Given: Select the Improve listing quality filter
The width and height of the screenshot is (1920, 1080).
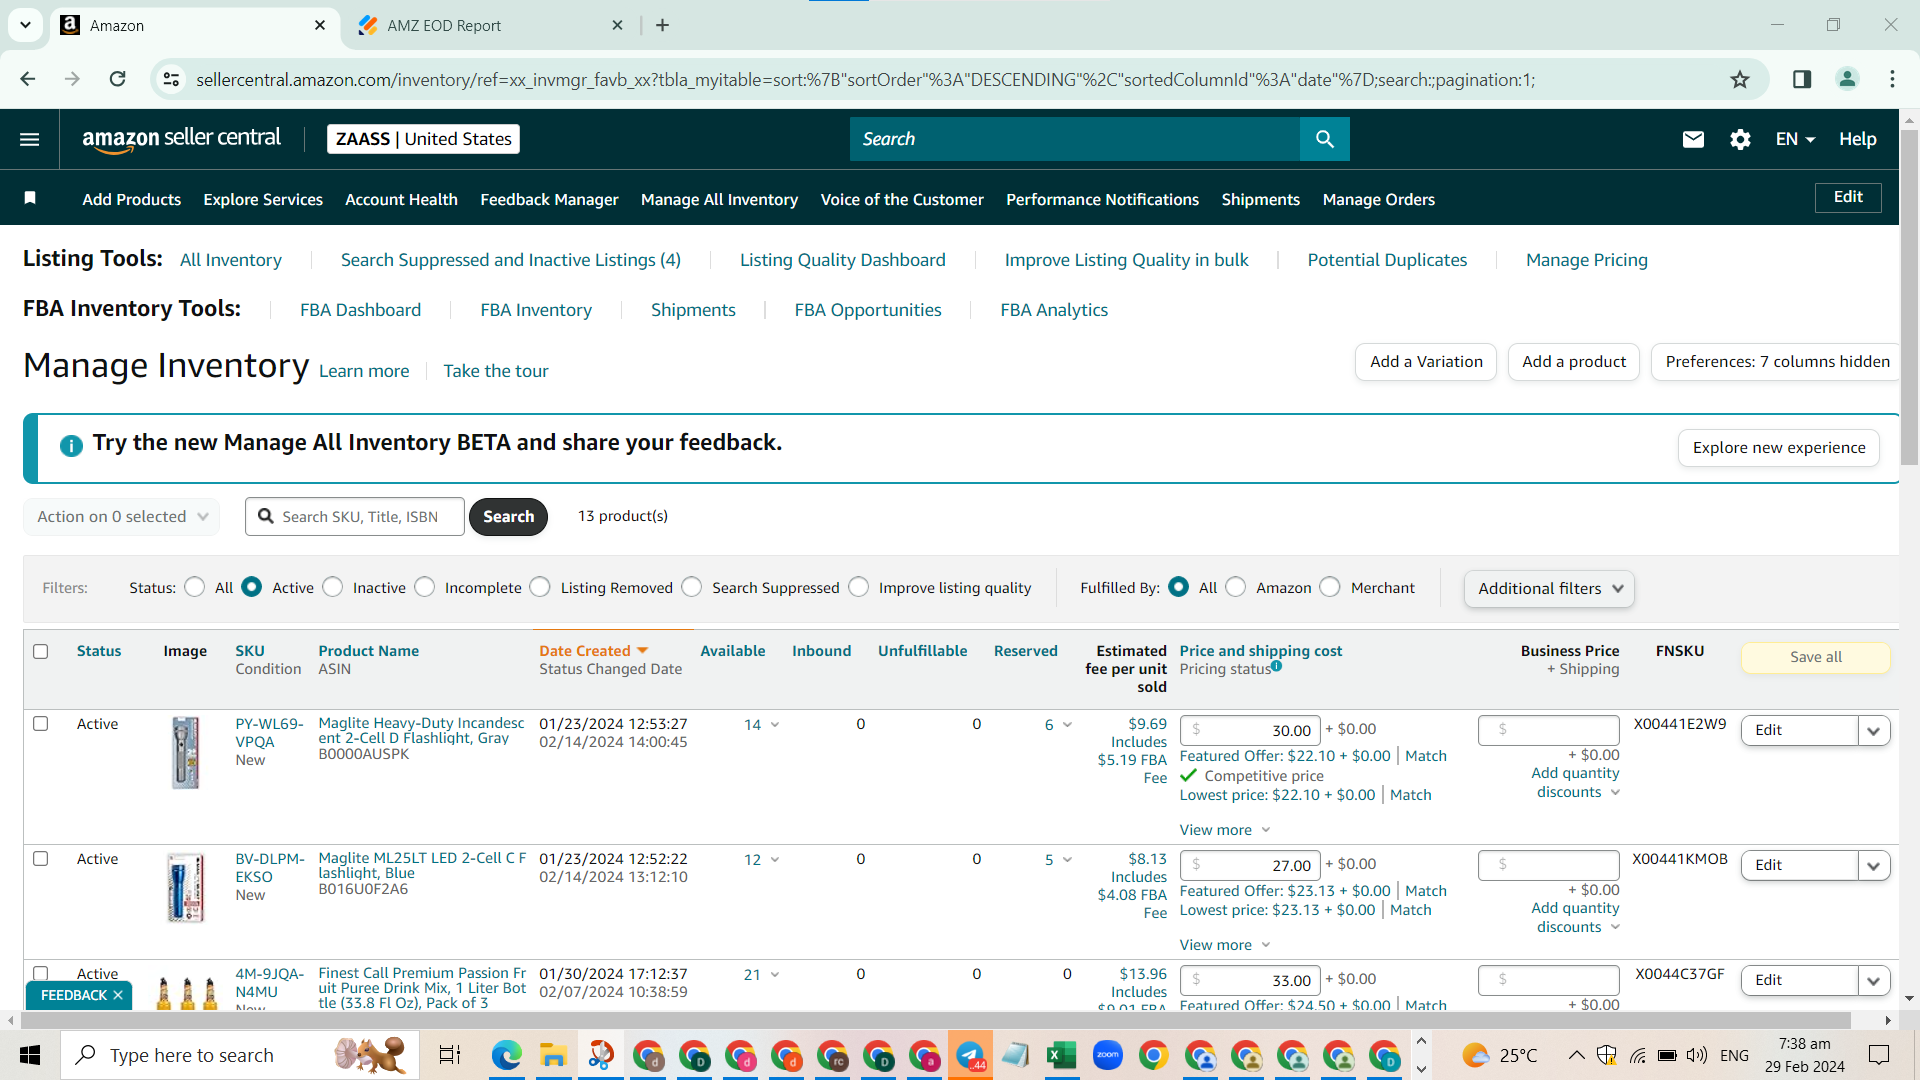Looking at the screenshot, I should (x=859, y=587).
